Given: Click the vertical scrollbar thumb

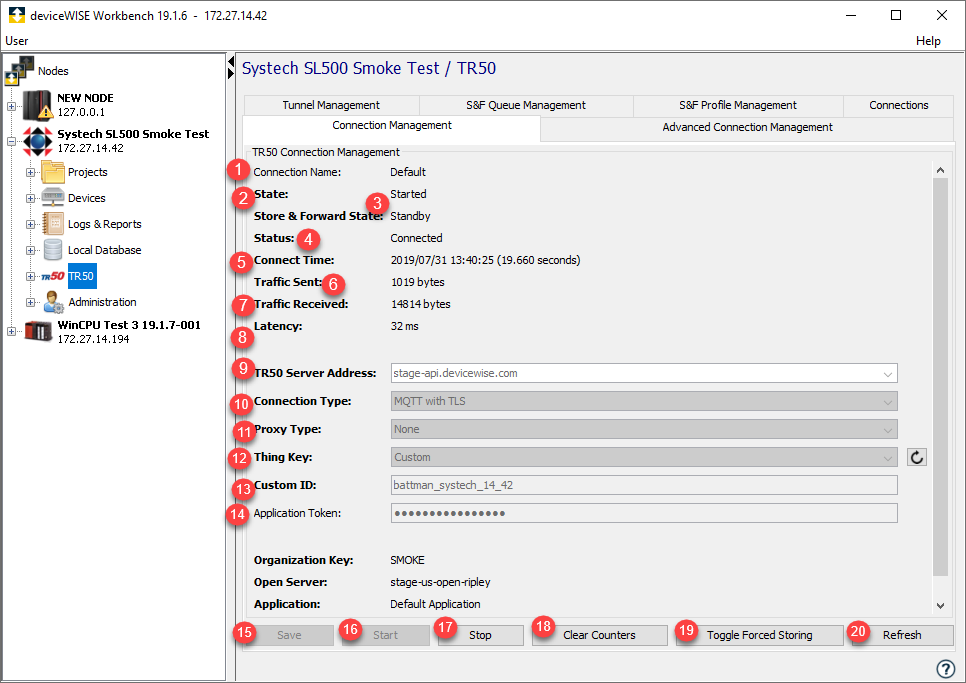Looking at the screenshot, I should click(940, 377).
